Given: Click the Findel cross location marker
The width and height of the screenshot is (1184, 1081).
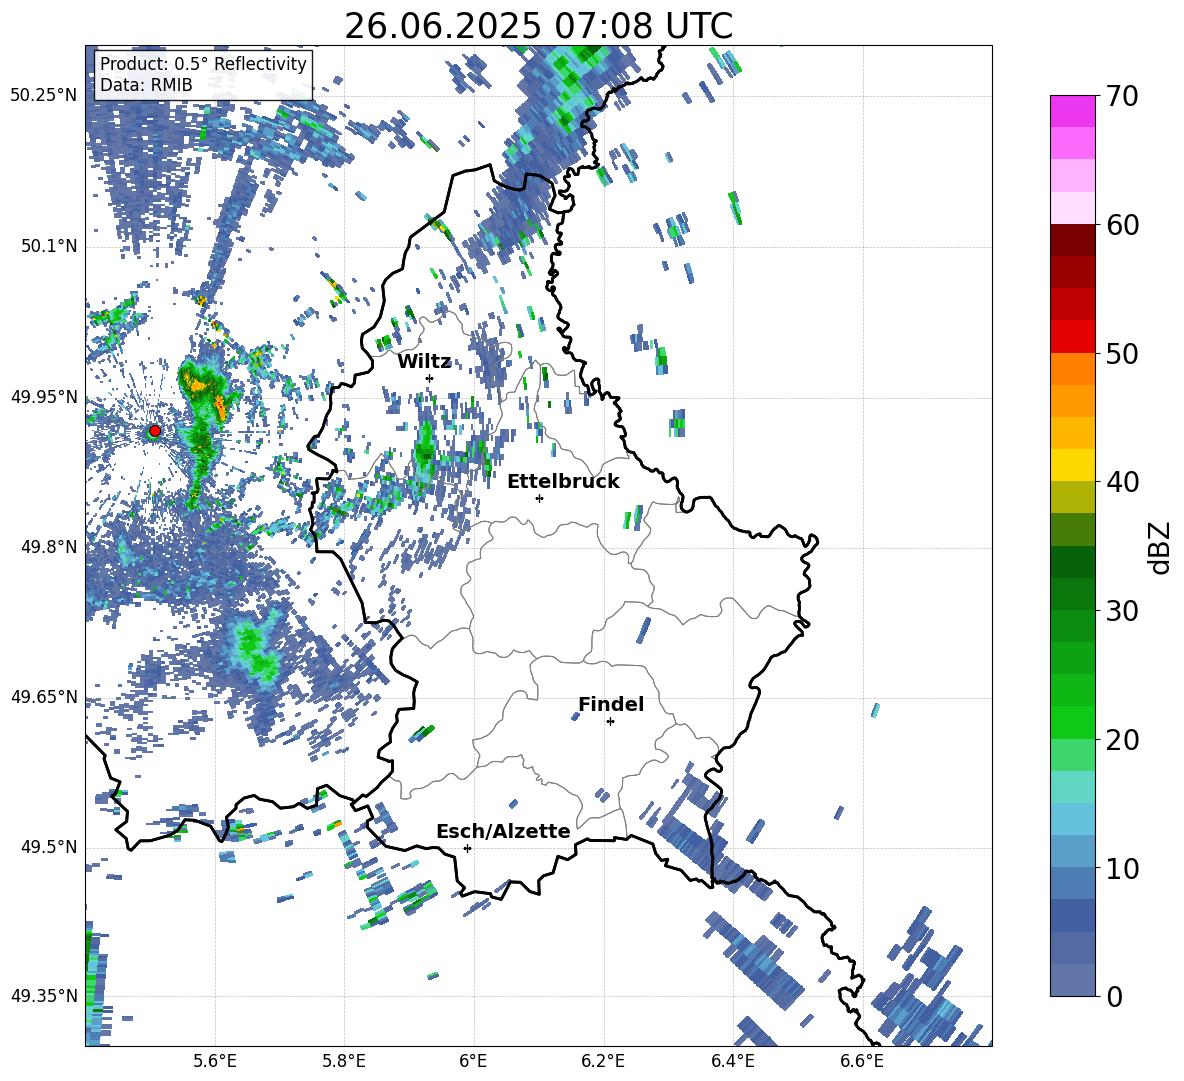Looking at the screenshot, I should coord(610,722).
